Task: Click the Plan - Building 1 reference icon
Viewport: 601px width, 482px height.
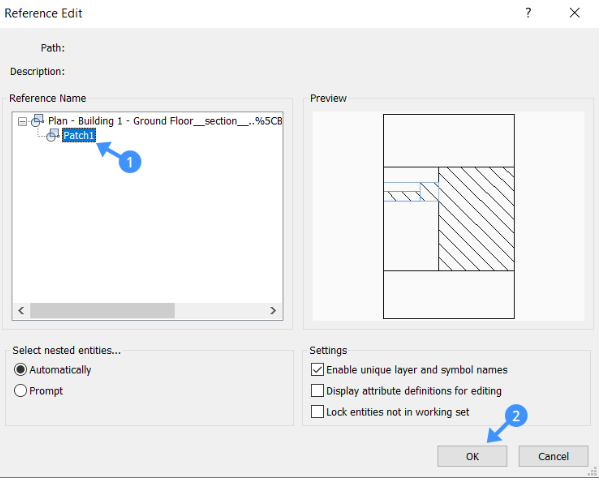Action: pos(38,121)
